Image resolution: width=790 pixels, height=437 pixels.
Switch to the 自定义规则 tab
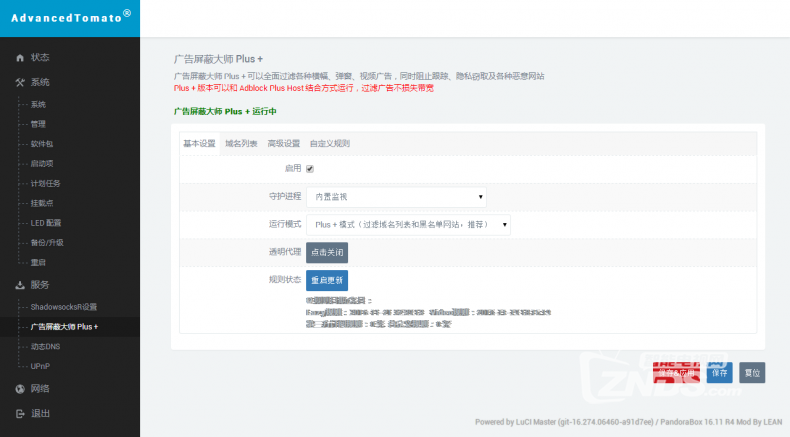tap(330, 144)
